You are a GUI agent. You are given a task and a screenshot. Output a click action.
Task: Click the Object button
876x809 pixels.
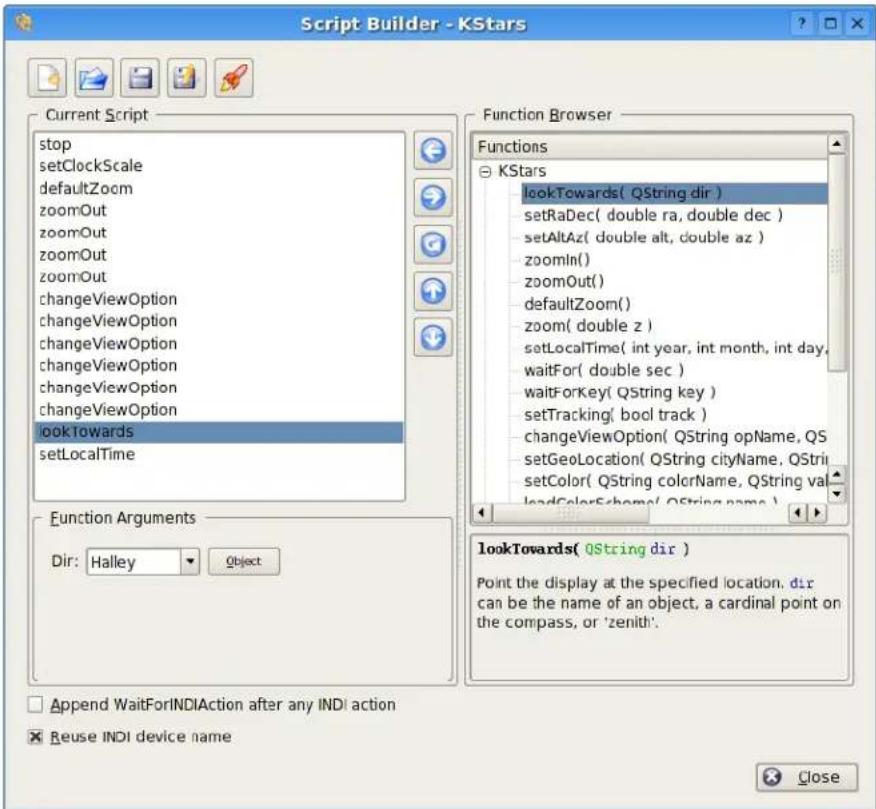(244, 561)
